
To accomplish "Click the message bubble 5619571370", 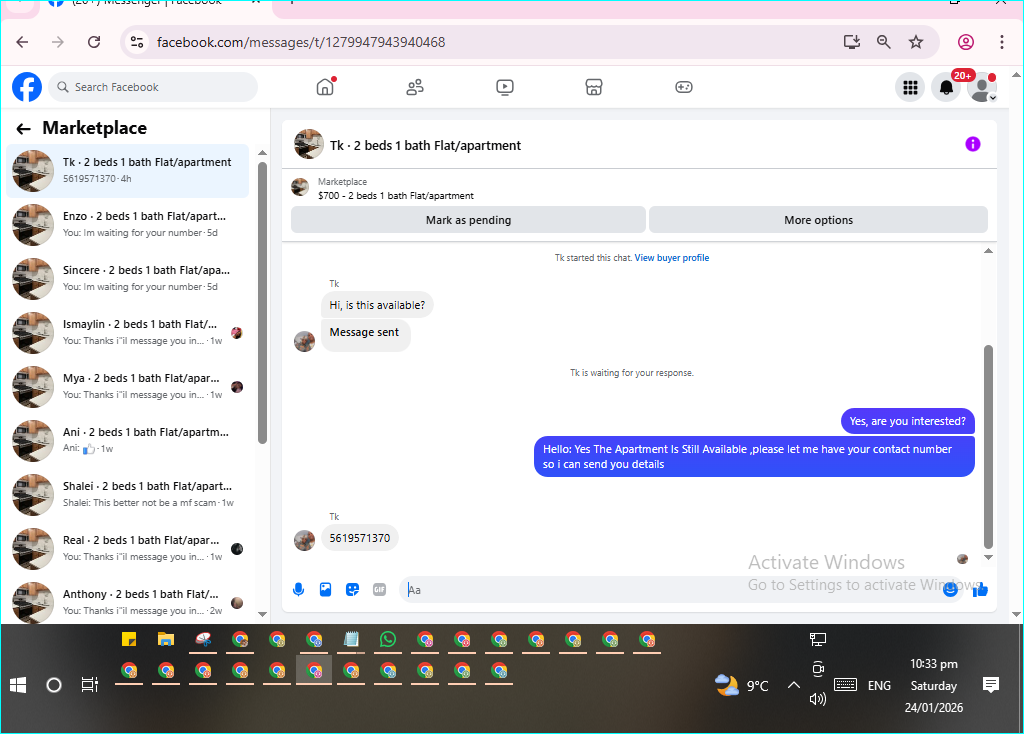I will 360,538.
